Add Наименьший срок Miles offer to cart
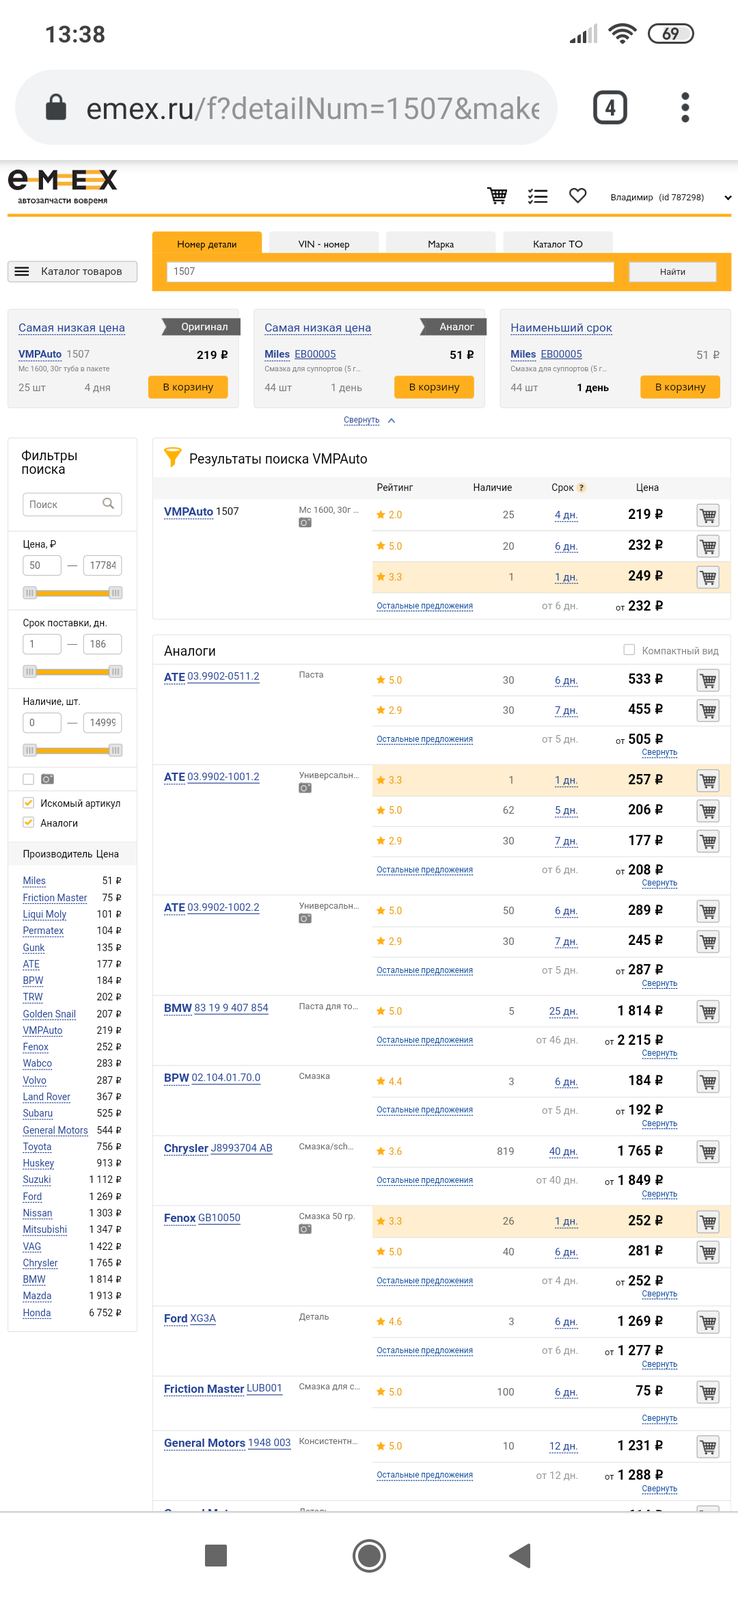The width and height of the screenshot is (738, 1600). pyautogui.click(x=680, y=387)
